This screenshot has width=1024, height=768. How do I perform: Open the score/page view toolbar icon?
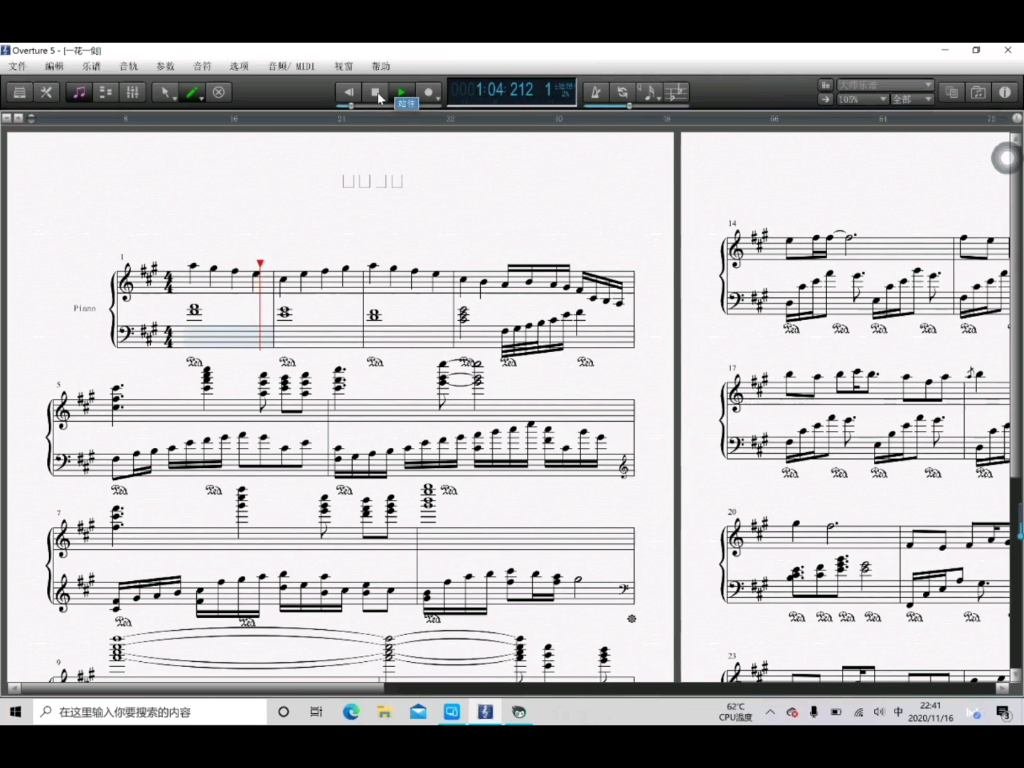click(20, 92)
